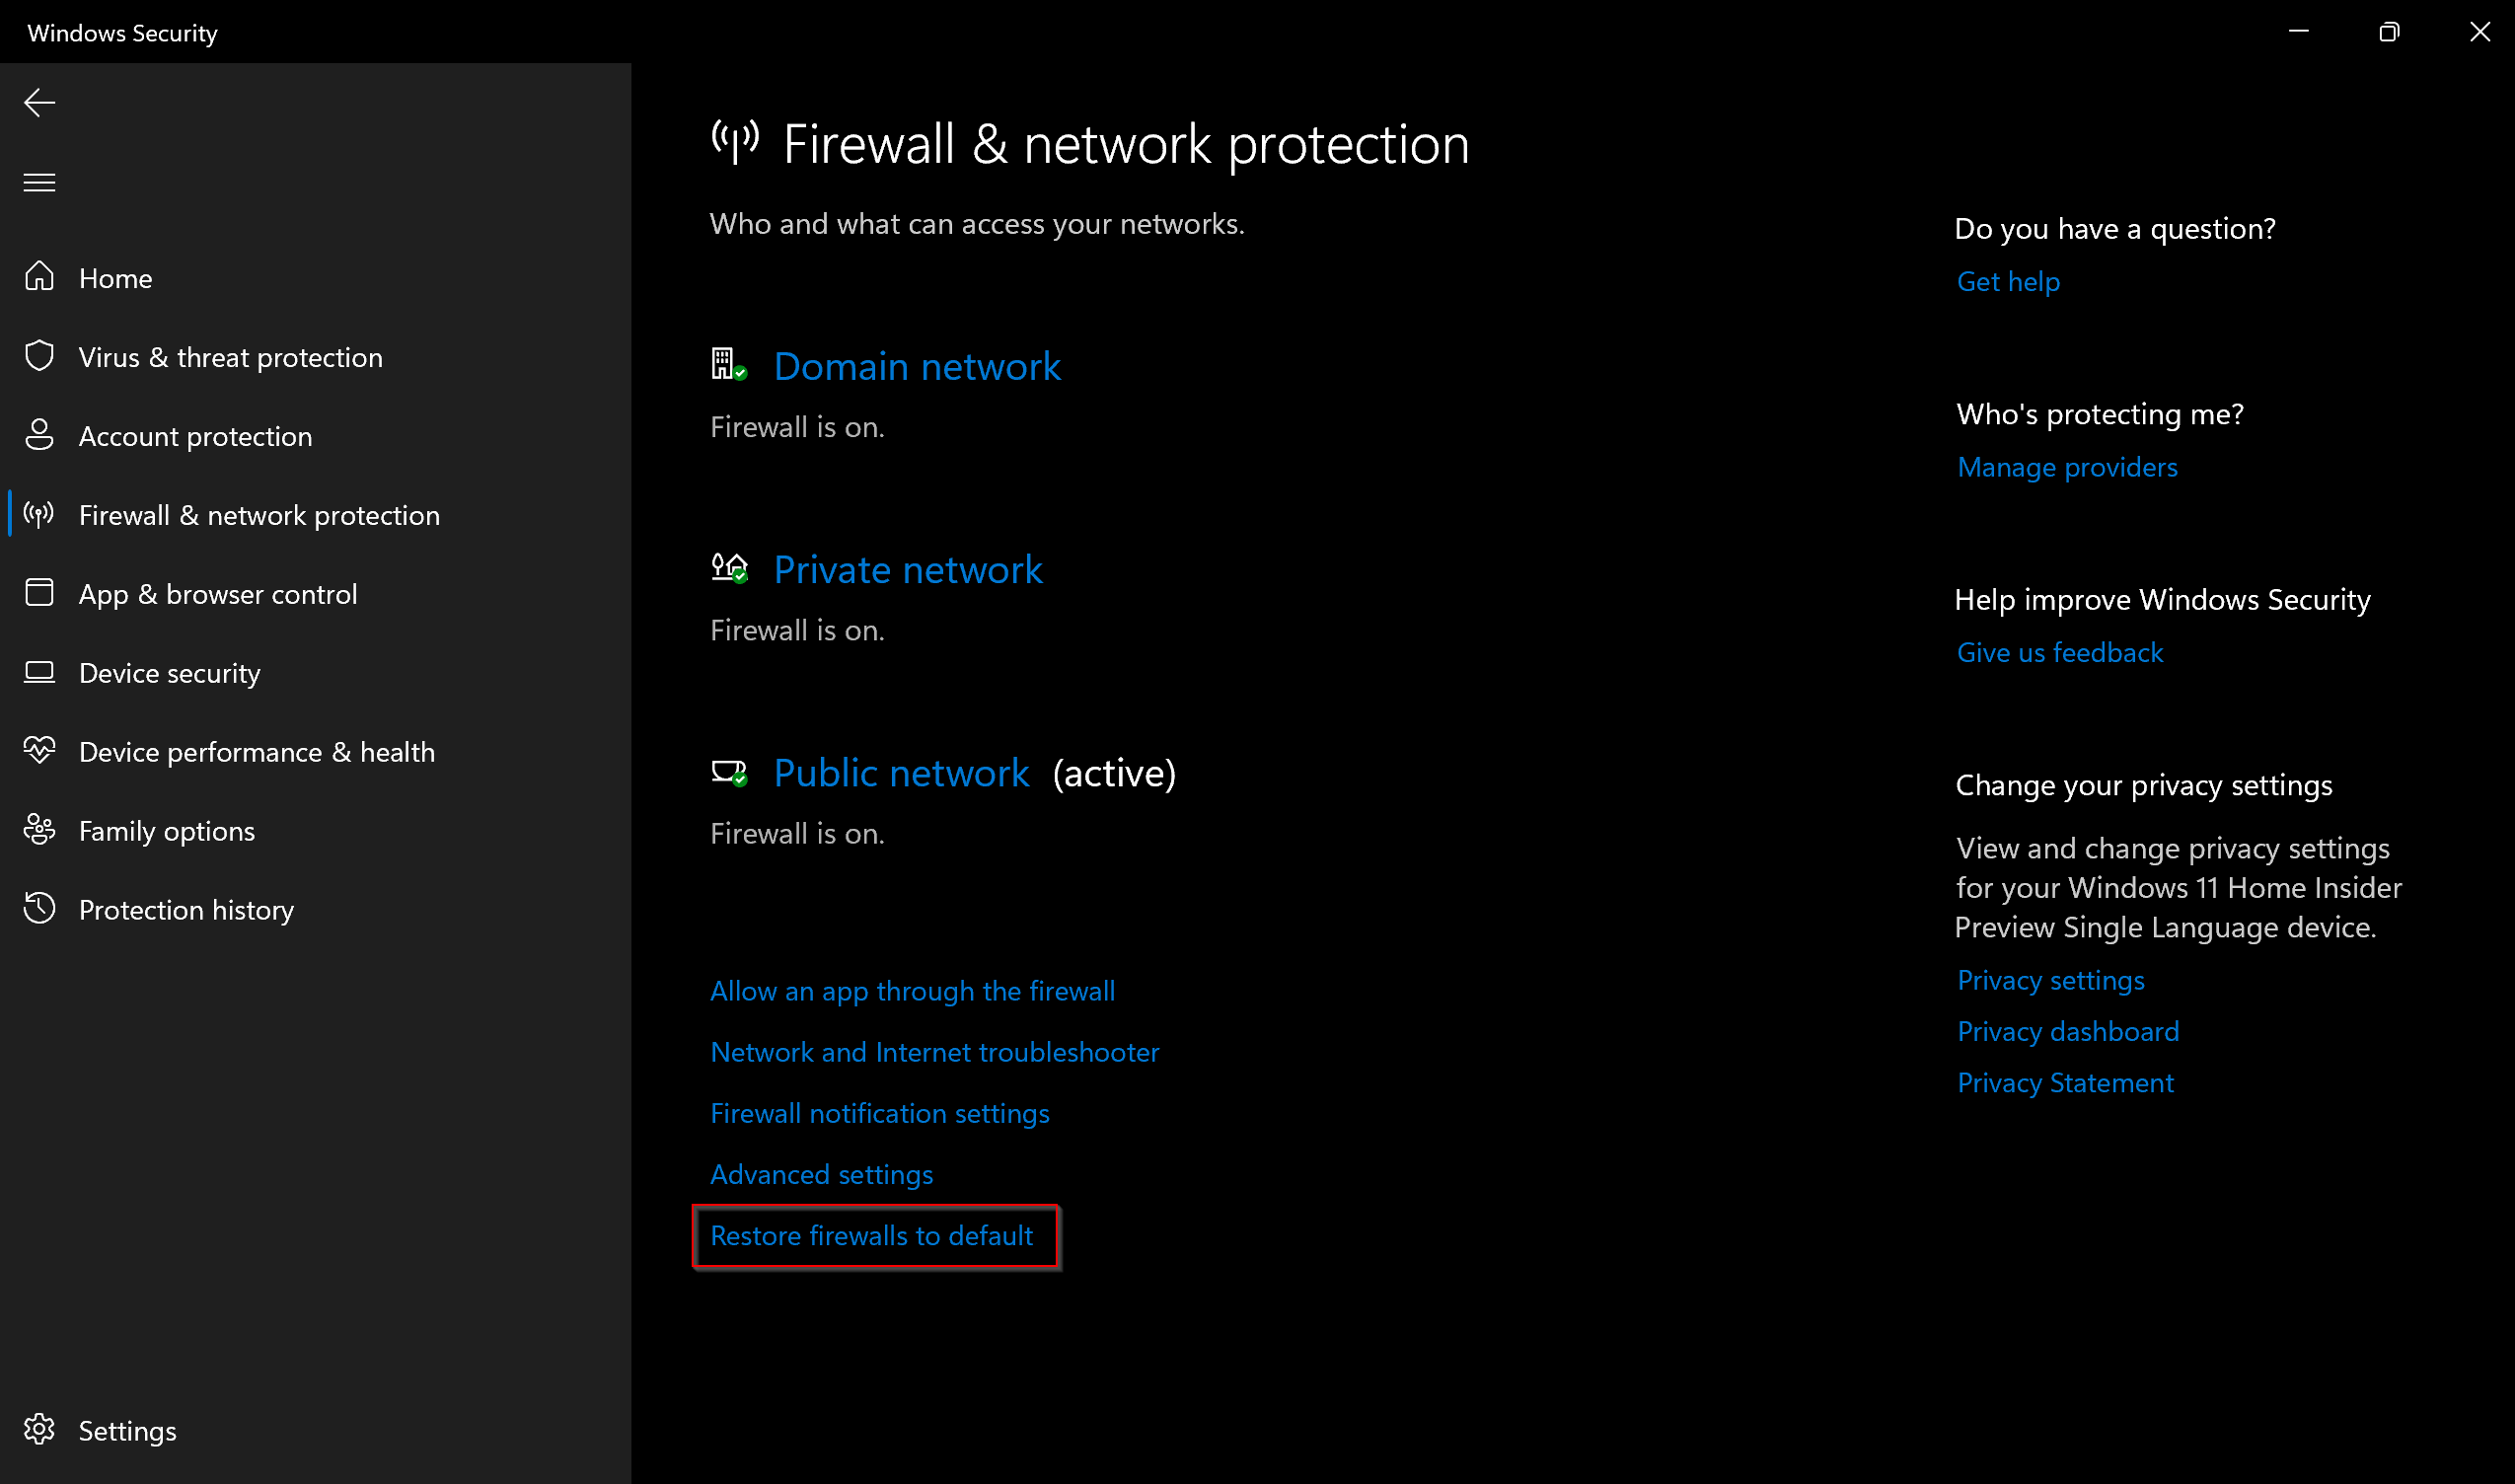Click the back arrow icon
Screen dimensions: 2515x1484
pyautogui.click(x=39, y=103)
